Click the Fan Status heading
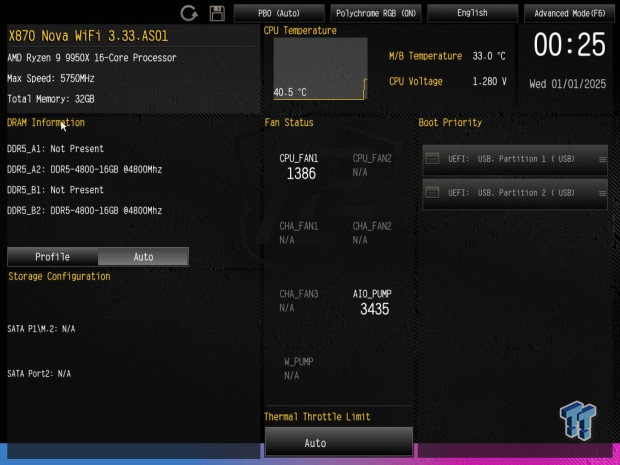 click(x=289, y=123)
